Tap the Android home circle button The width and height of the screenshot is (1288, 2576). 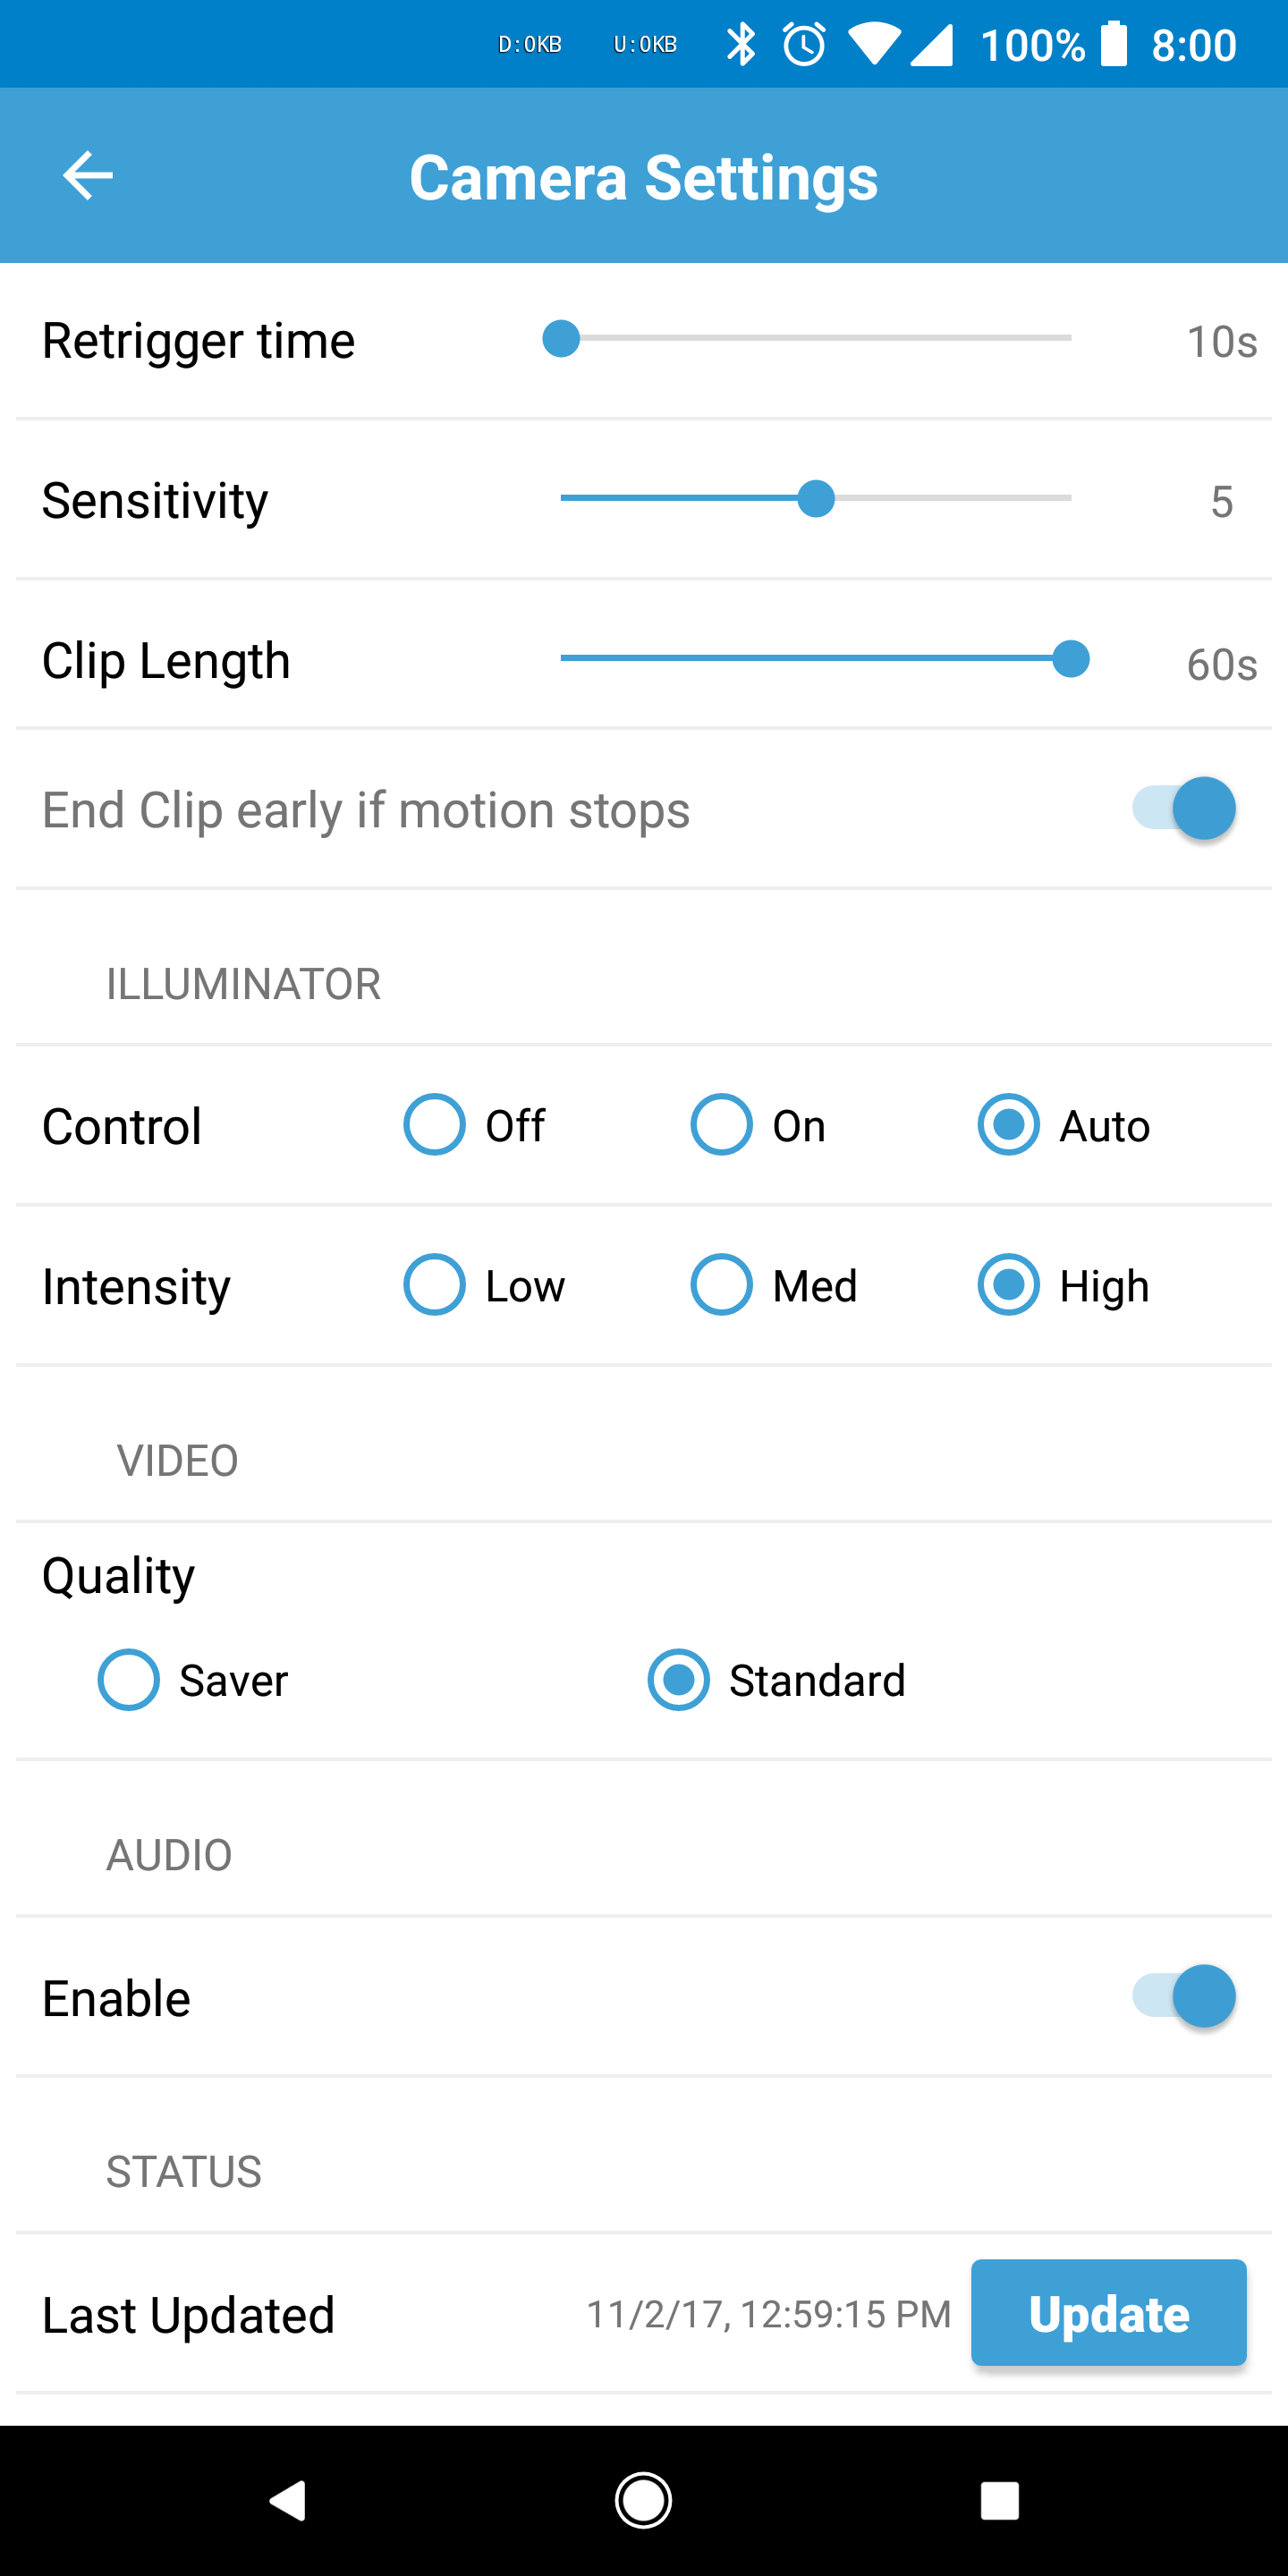(643, 2500)
